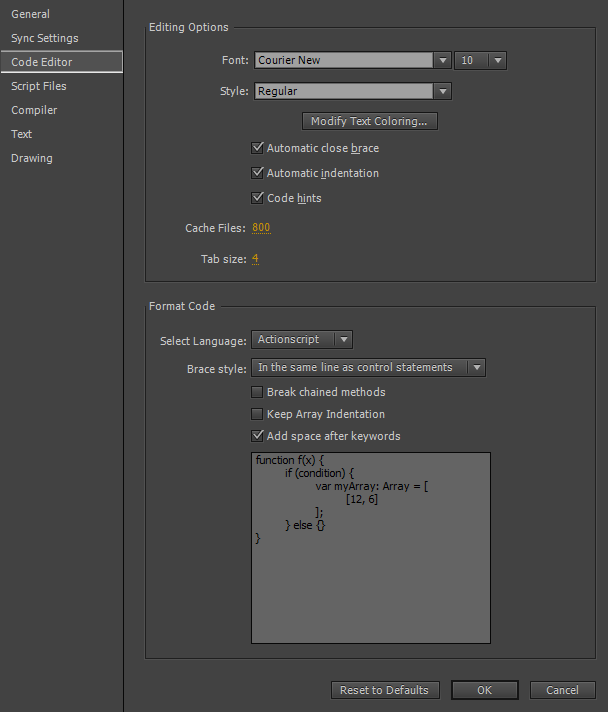Click the Break chained methods label

pos(326,392)
